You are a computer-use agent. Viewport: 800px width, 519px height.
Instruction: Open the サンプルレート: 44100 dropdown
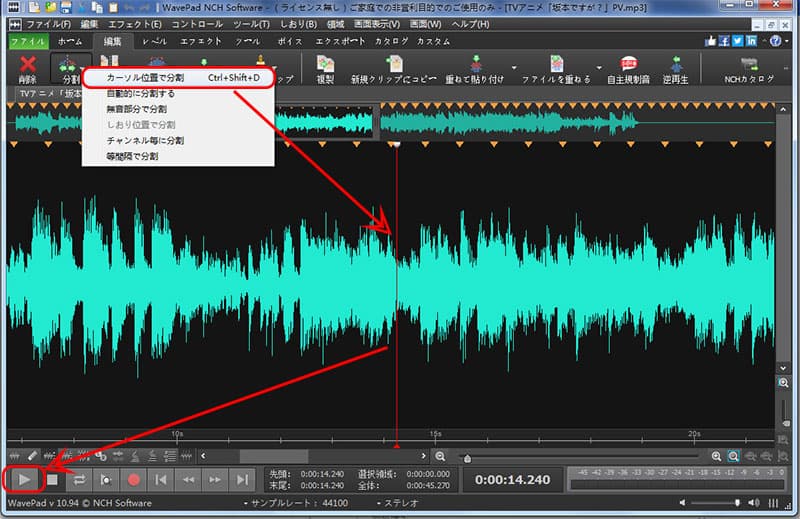pos(296,503)
